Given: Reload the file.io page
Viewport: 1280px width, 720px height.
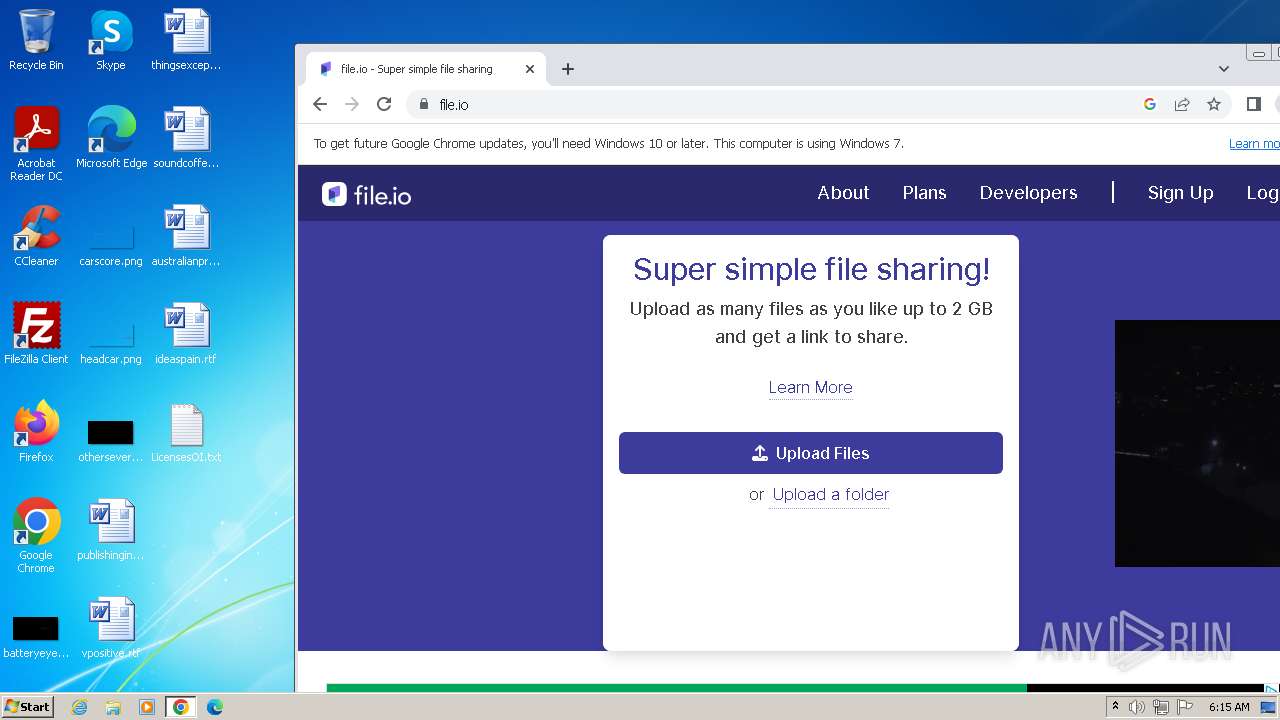Looking at the screenshot, I should 384,104.
